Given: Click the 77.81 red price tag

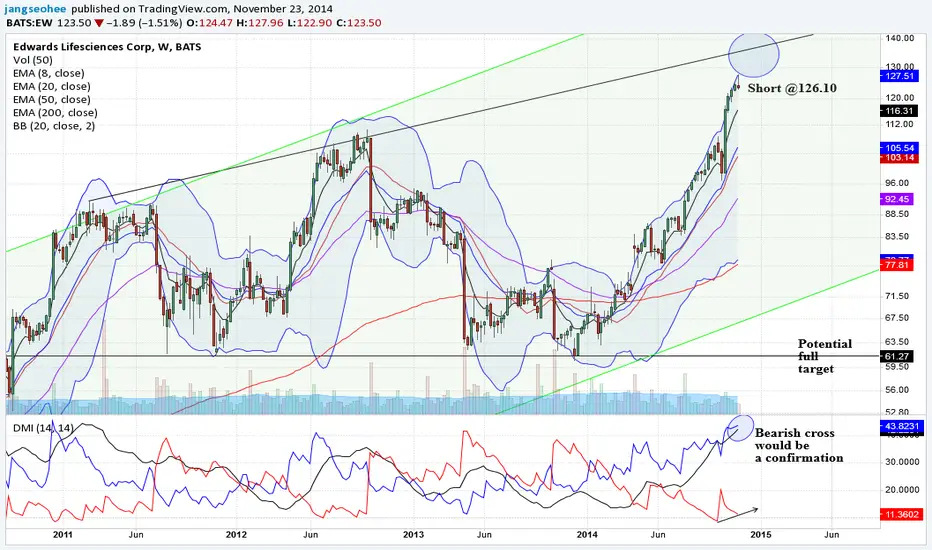Looking at the screenshot, I should [897, 265].
